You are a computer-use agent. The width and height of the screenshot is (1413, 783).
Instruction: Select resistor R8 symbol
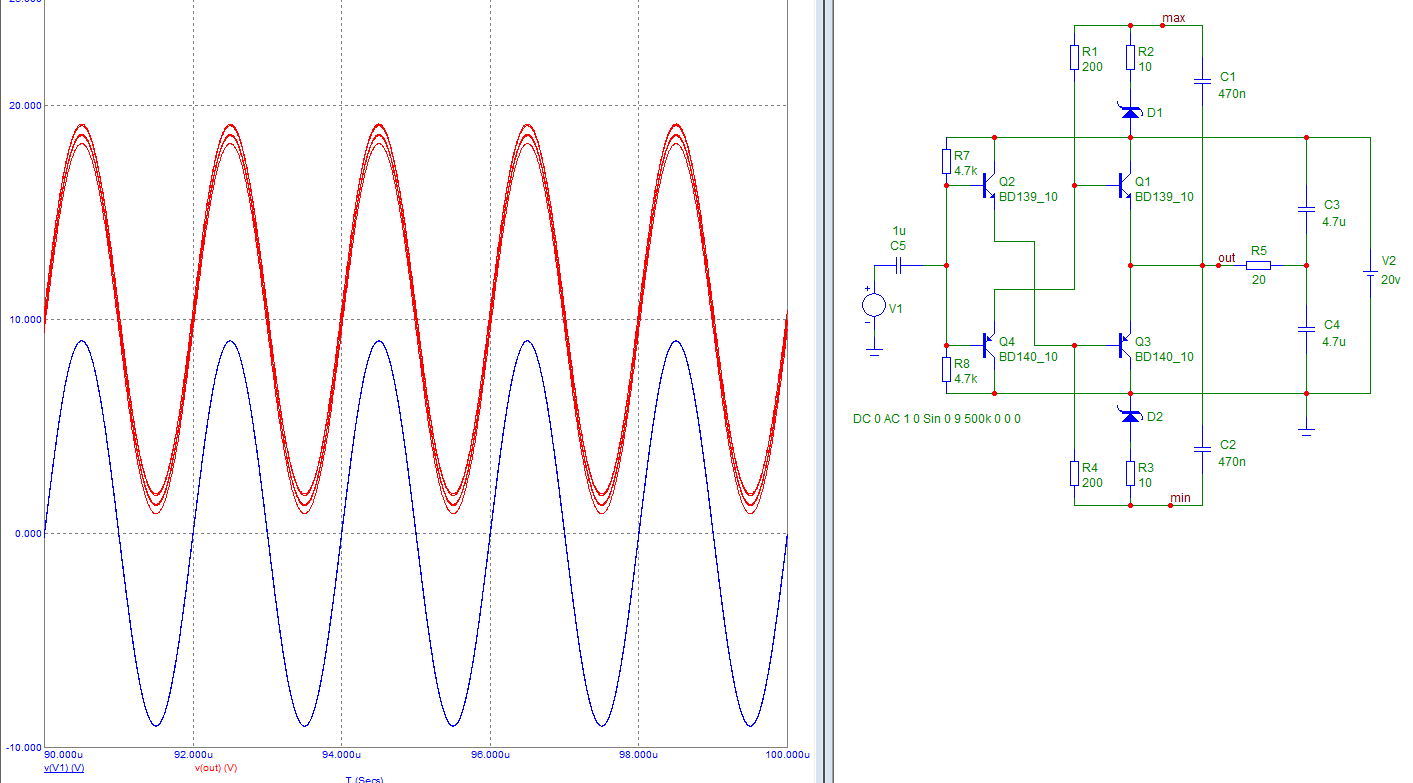946,370
